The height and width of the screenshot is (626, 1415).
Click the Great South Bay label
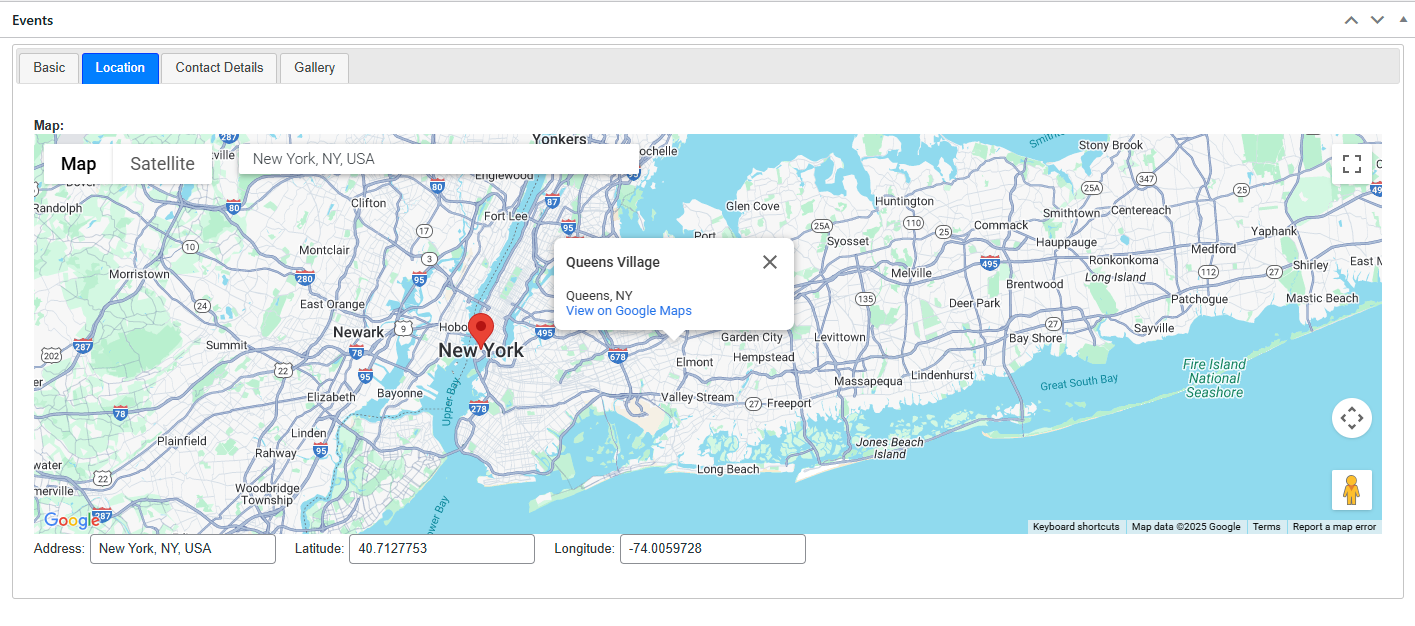1079,382
